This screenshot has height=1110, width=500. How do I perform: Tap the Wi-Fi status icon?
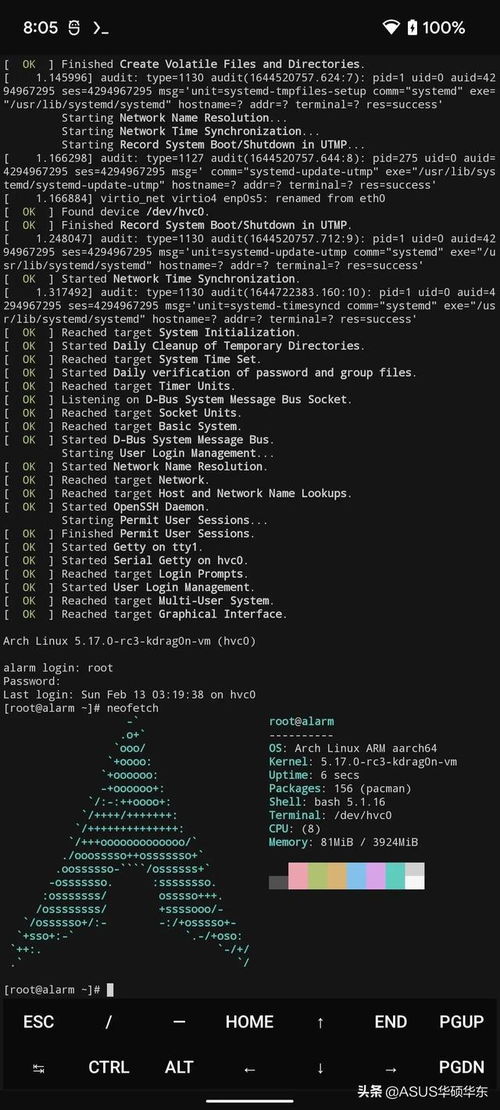pyautogui.click(x=390, y=28)
